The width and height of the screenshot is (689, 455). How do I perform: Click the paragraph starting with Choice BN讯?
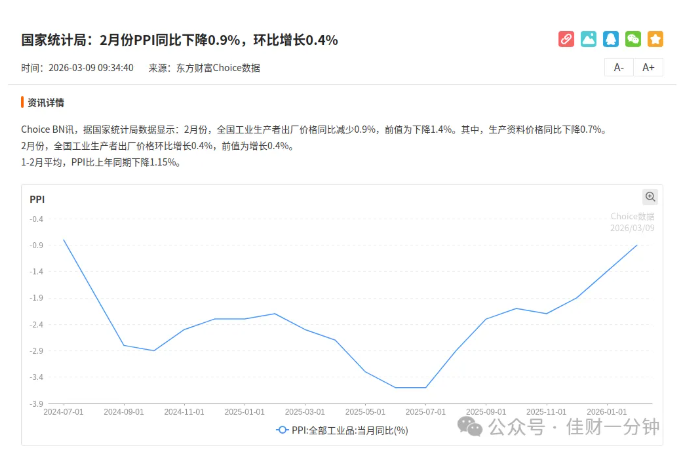314,130
